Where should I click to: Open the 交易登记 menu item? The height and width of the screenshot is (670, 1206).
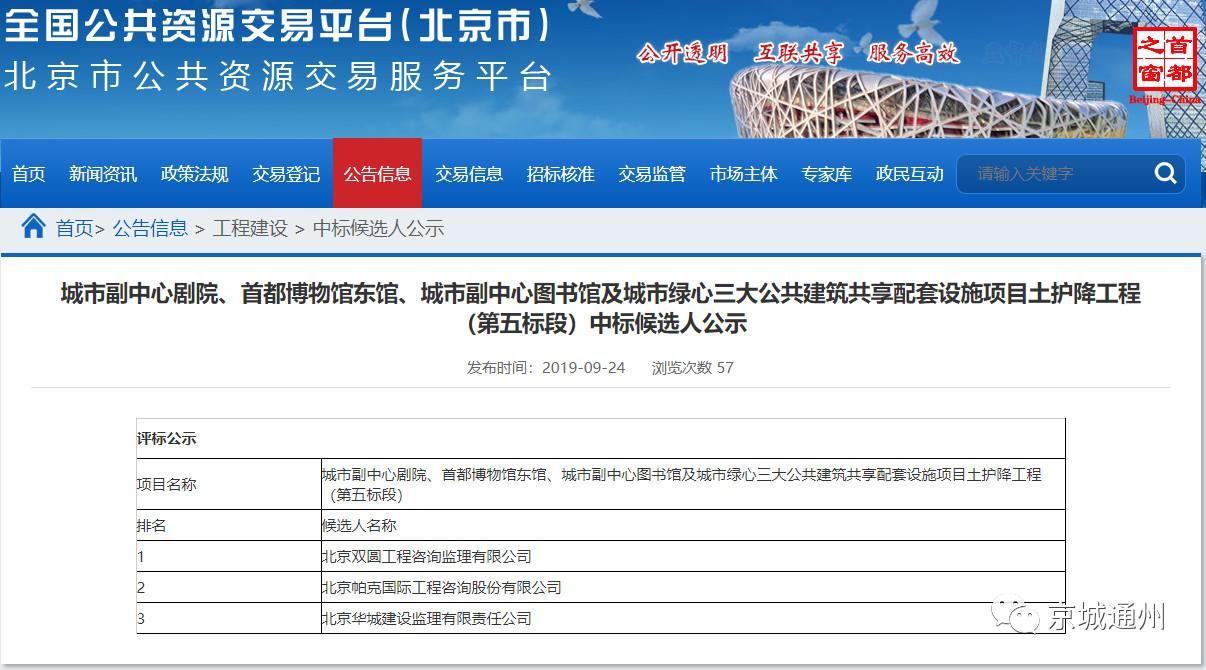(286, 174)
